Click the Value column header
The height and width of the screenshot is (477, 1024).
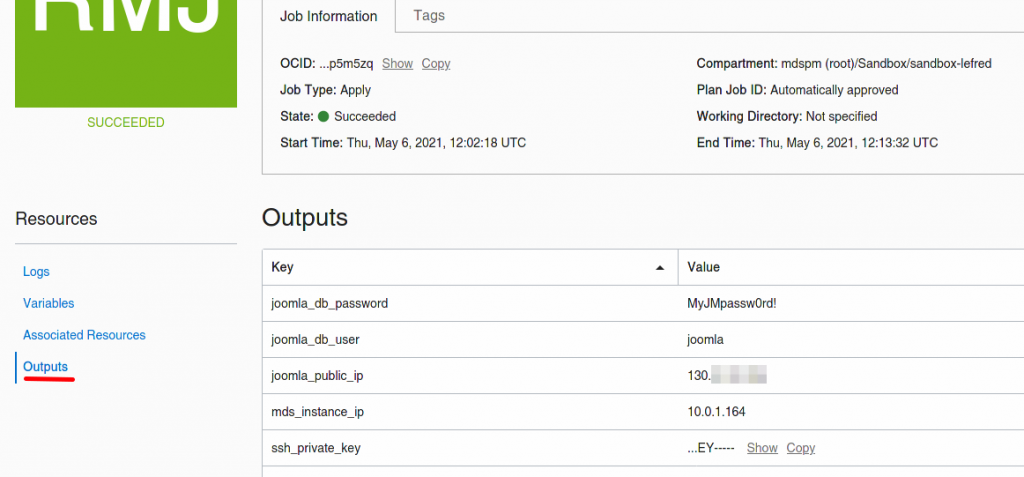pos(703,267)
